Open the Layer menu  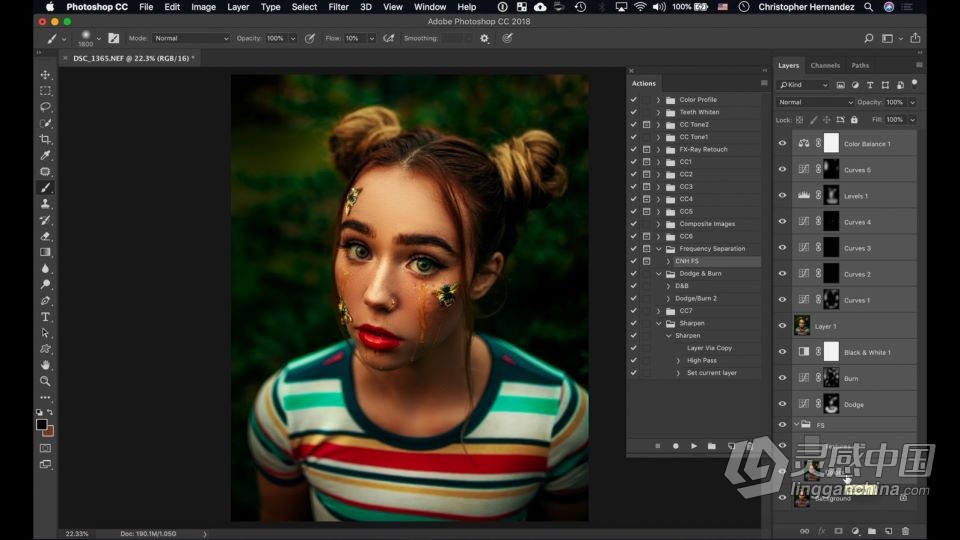coord(238,7)
